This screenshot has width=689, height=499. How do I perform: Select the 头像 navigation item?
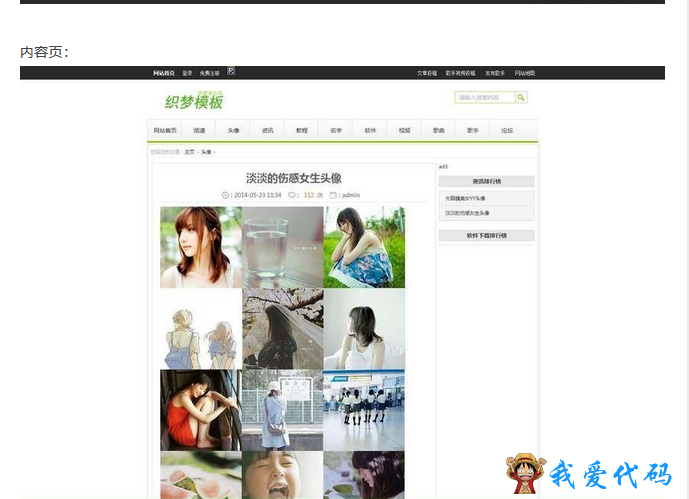[233, 130]
